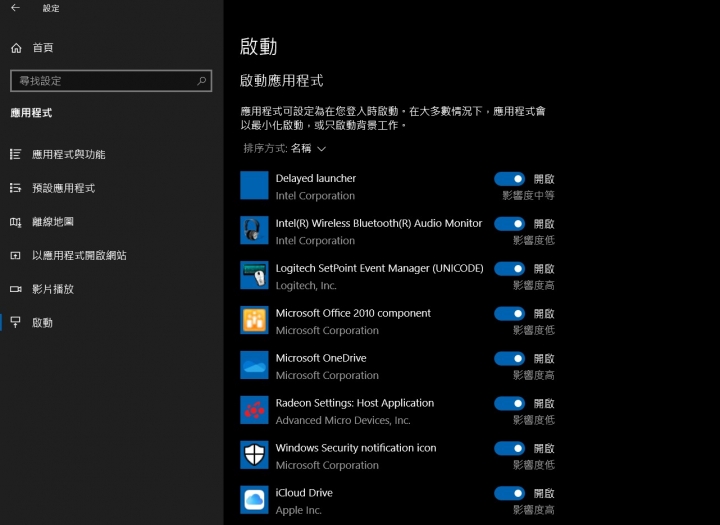Click the Logitech SetPoint mouse icon
The height and width of the screenshot is (525, 720).
coord(254,275)
